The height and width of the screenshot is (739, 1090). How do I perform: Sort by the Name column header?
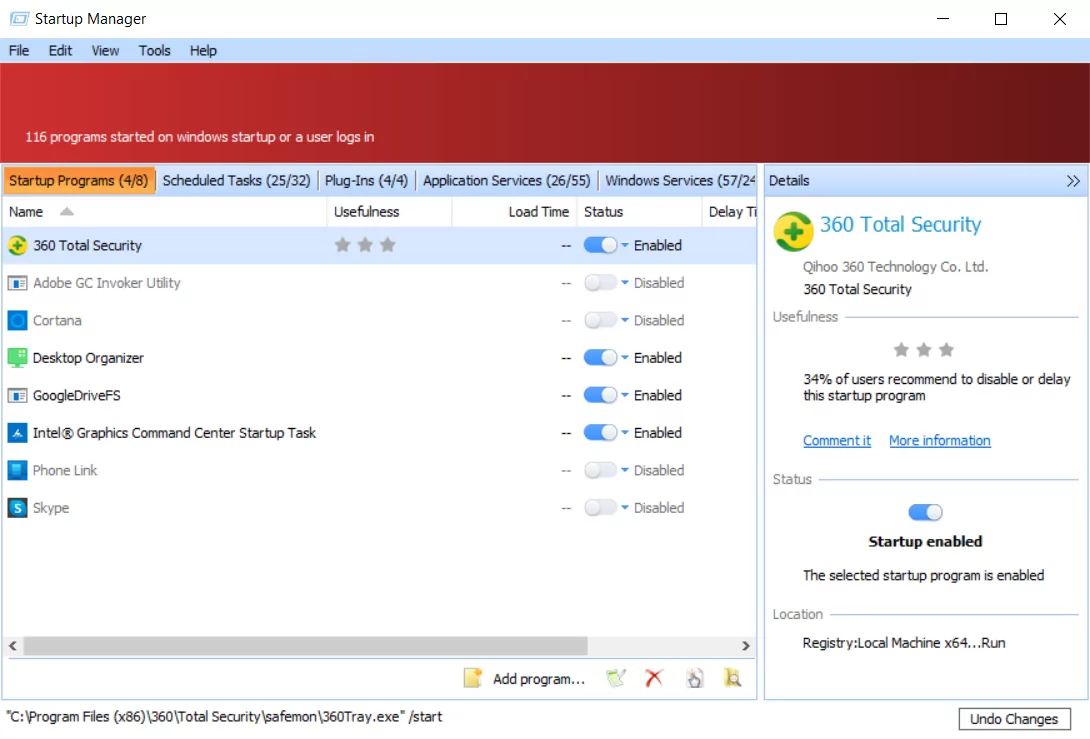point(165,212)
